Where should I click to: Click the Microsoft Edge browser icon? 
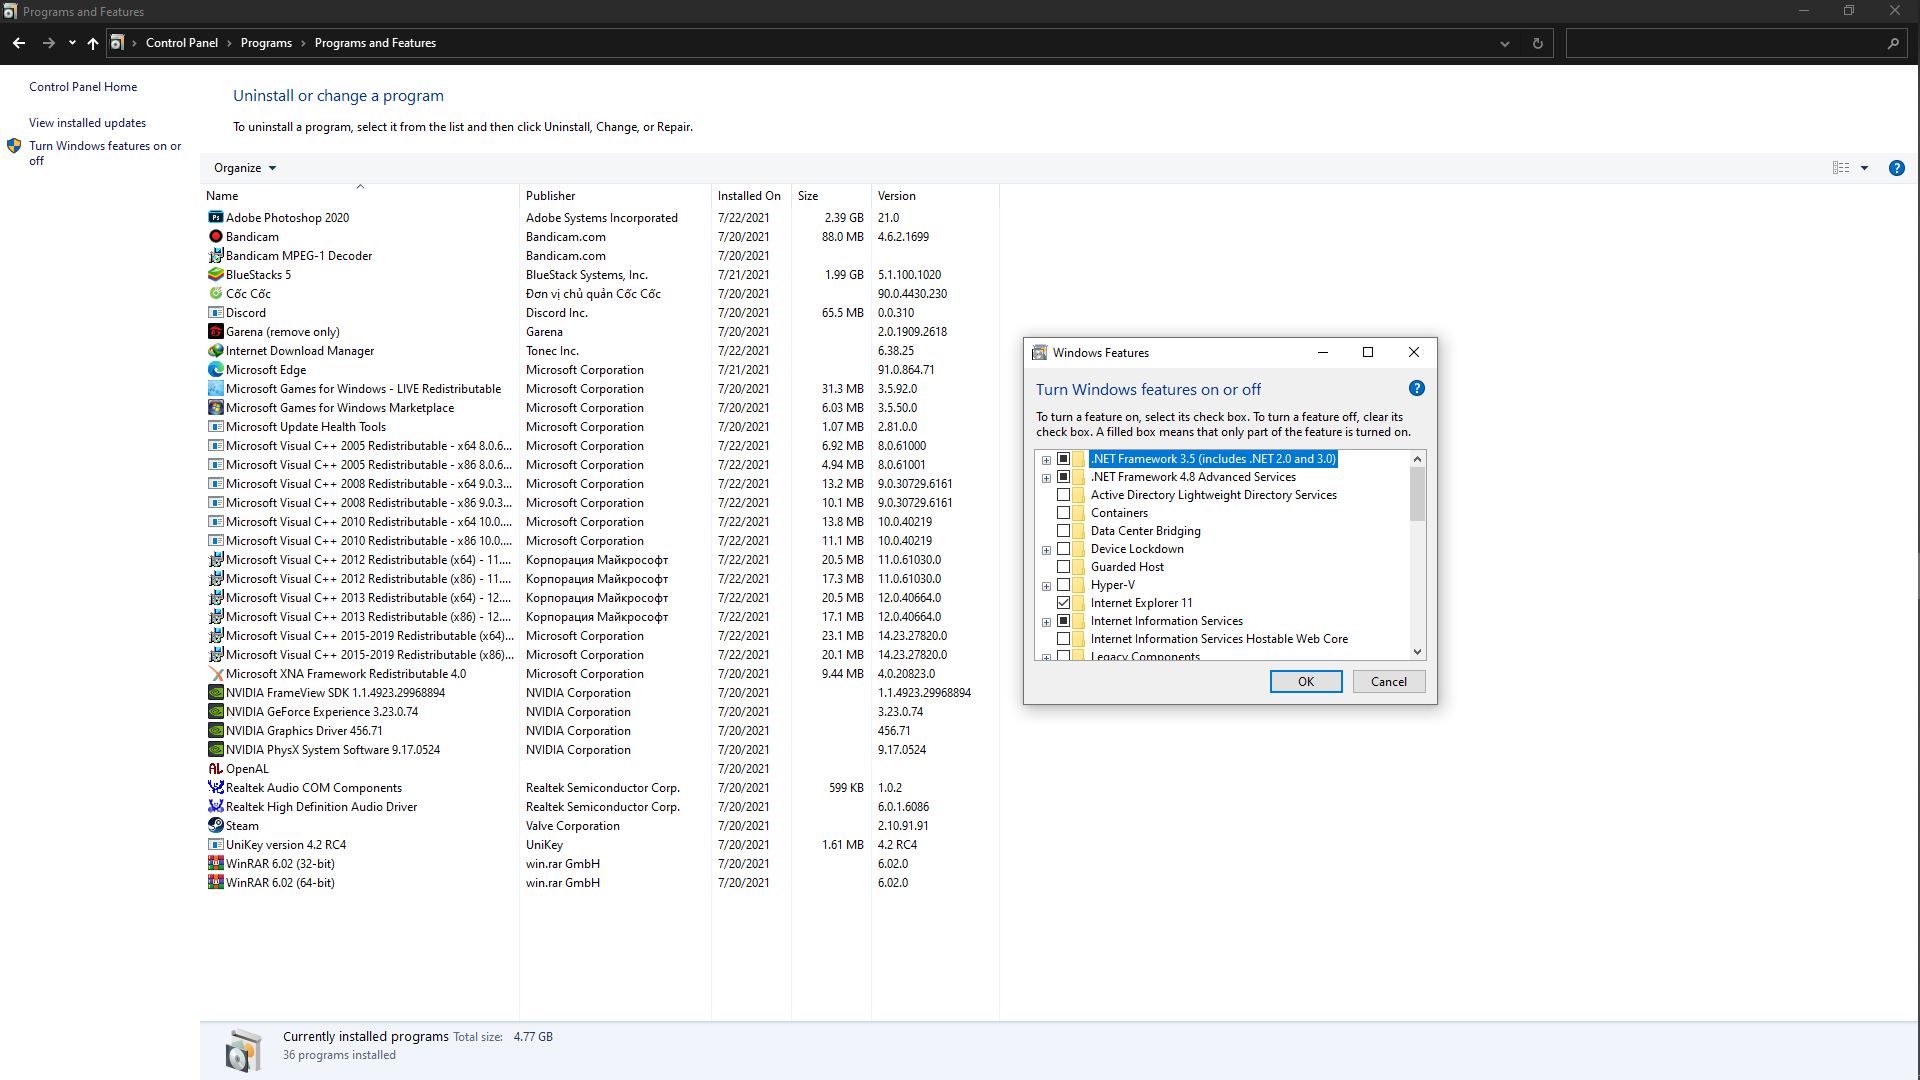215,369
